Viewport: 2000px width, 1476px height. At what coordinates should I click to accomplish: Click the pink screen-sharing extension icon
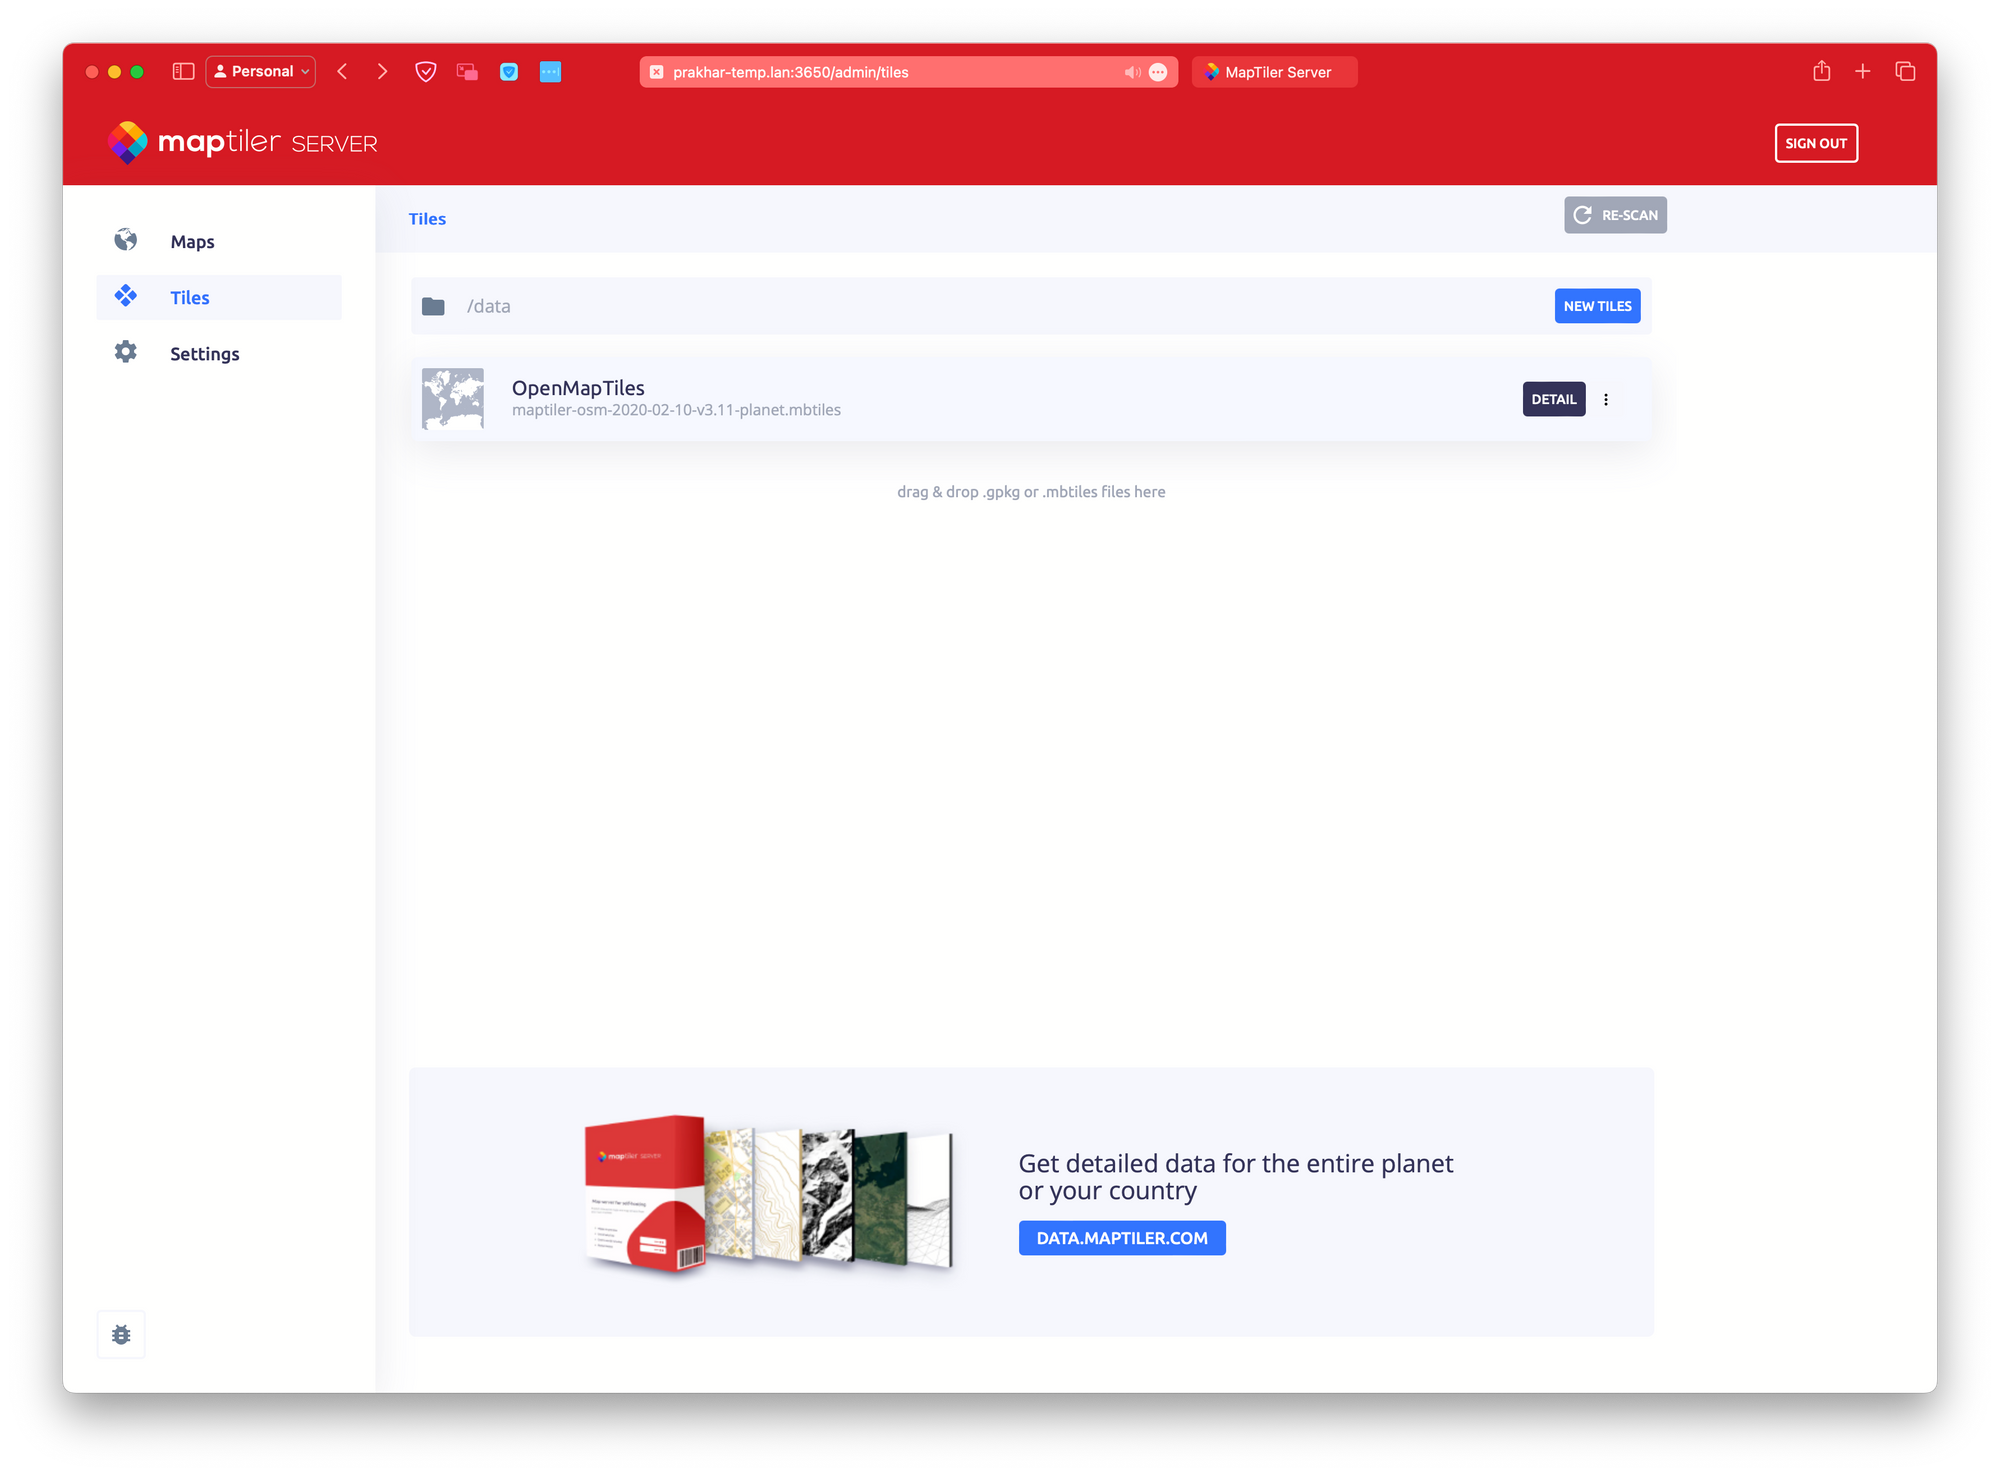point(467,72)
